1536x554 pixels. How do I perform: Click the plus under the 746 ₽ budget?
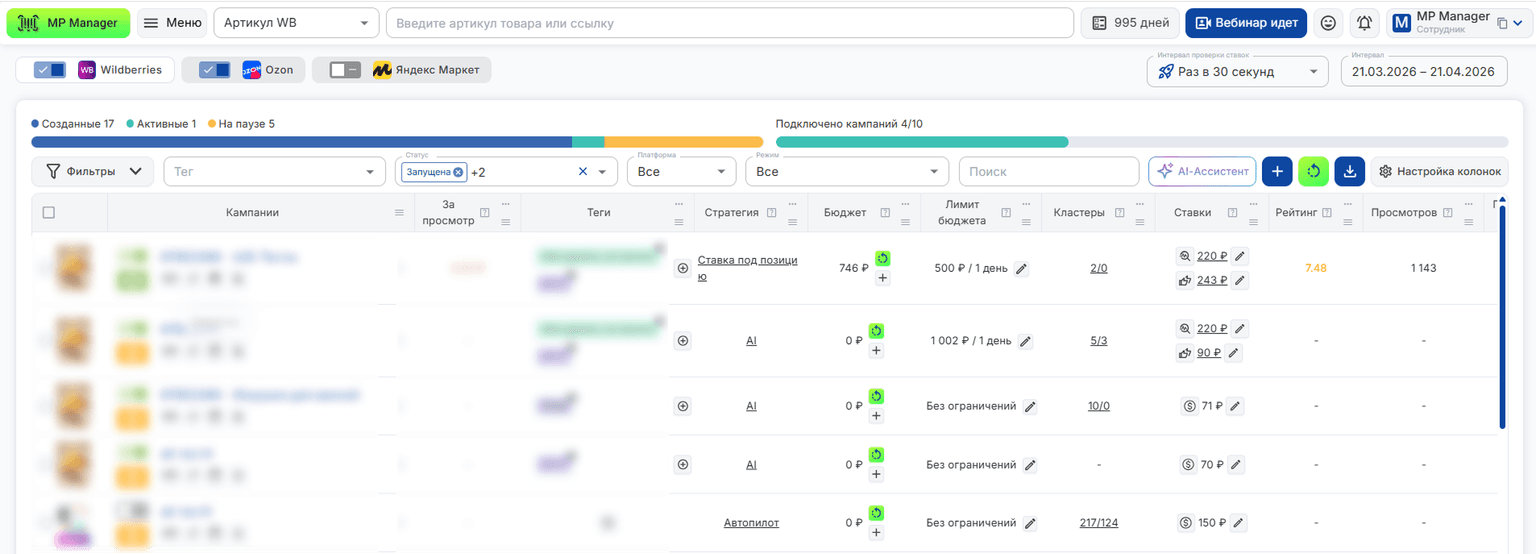point(882,278)
